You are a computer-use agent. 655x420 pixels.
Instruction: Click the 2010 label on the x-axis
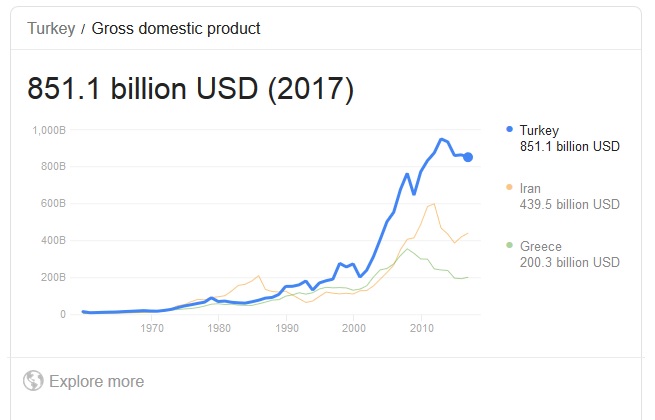click(421, 328)
